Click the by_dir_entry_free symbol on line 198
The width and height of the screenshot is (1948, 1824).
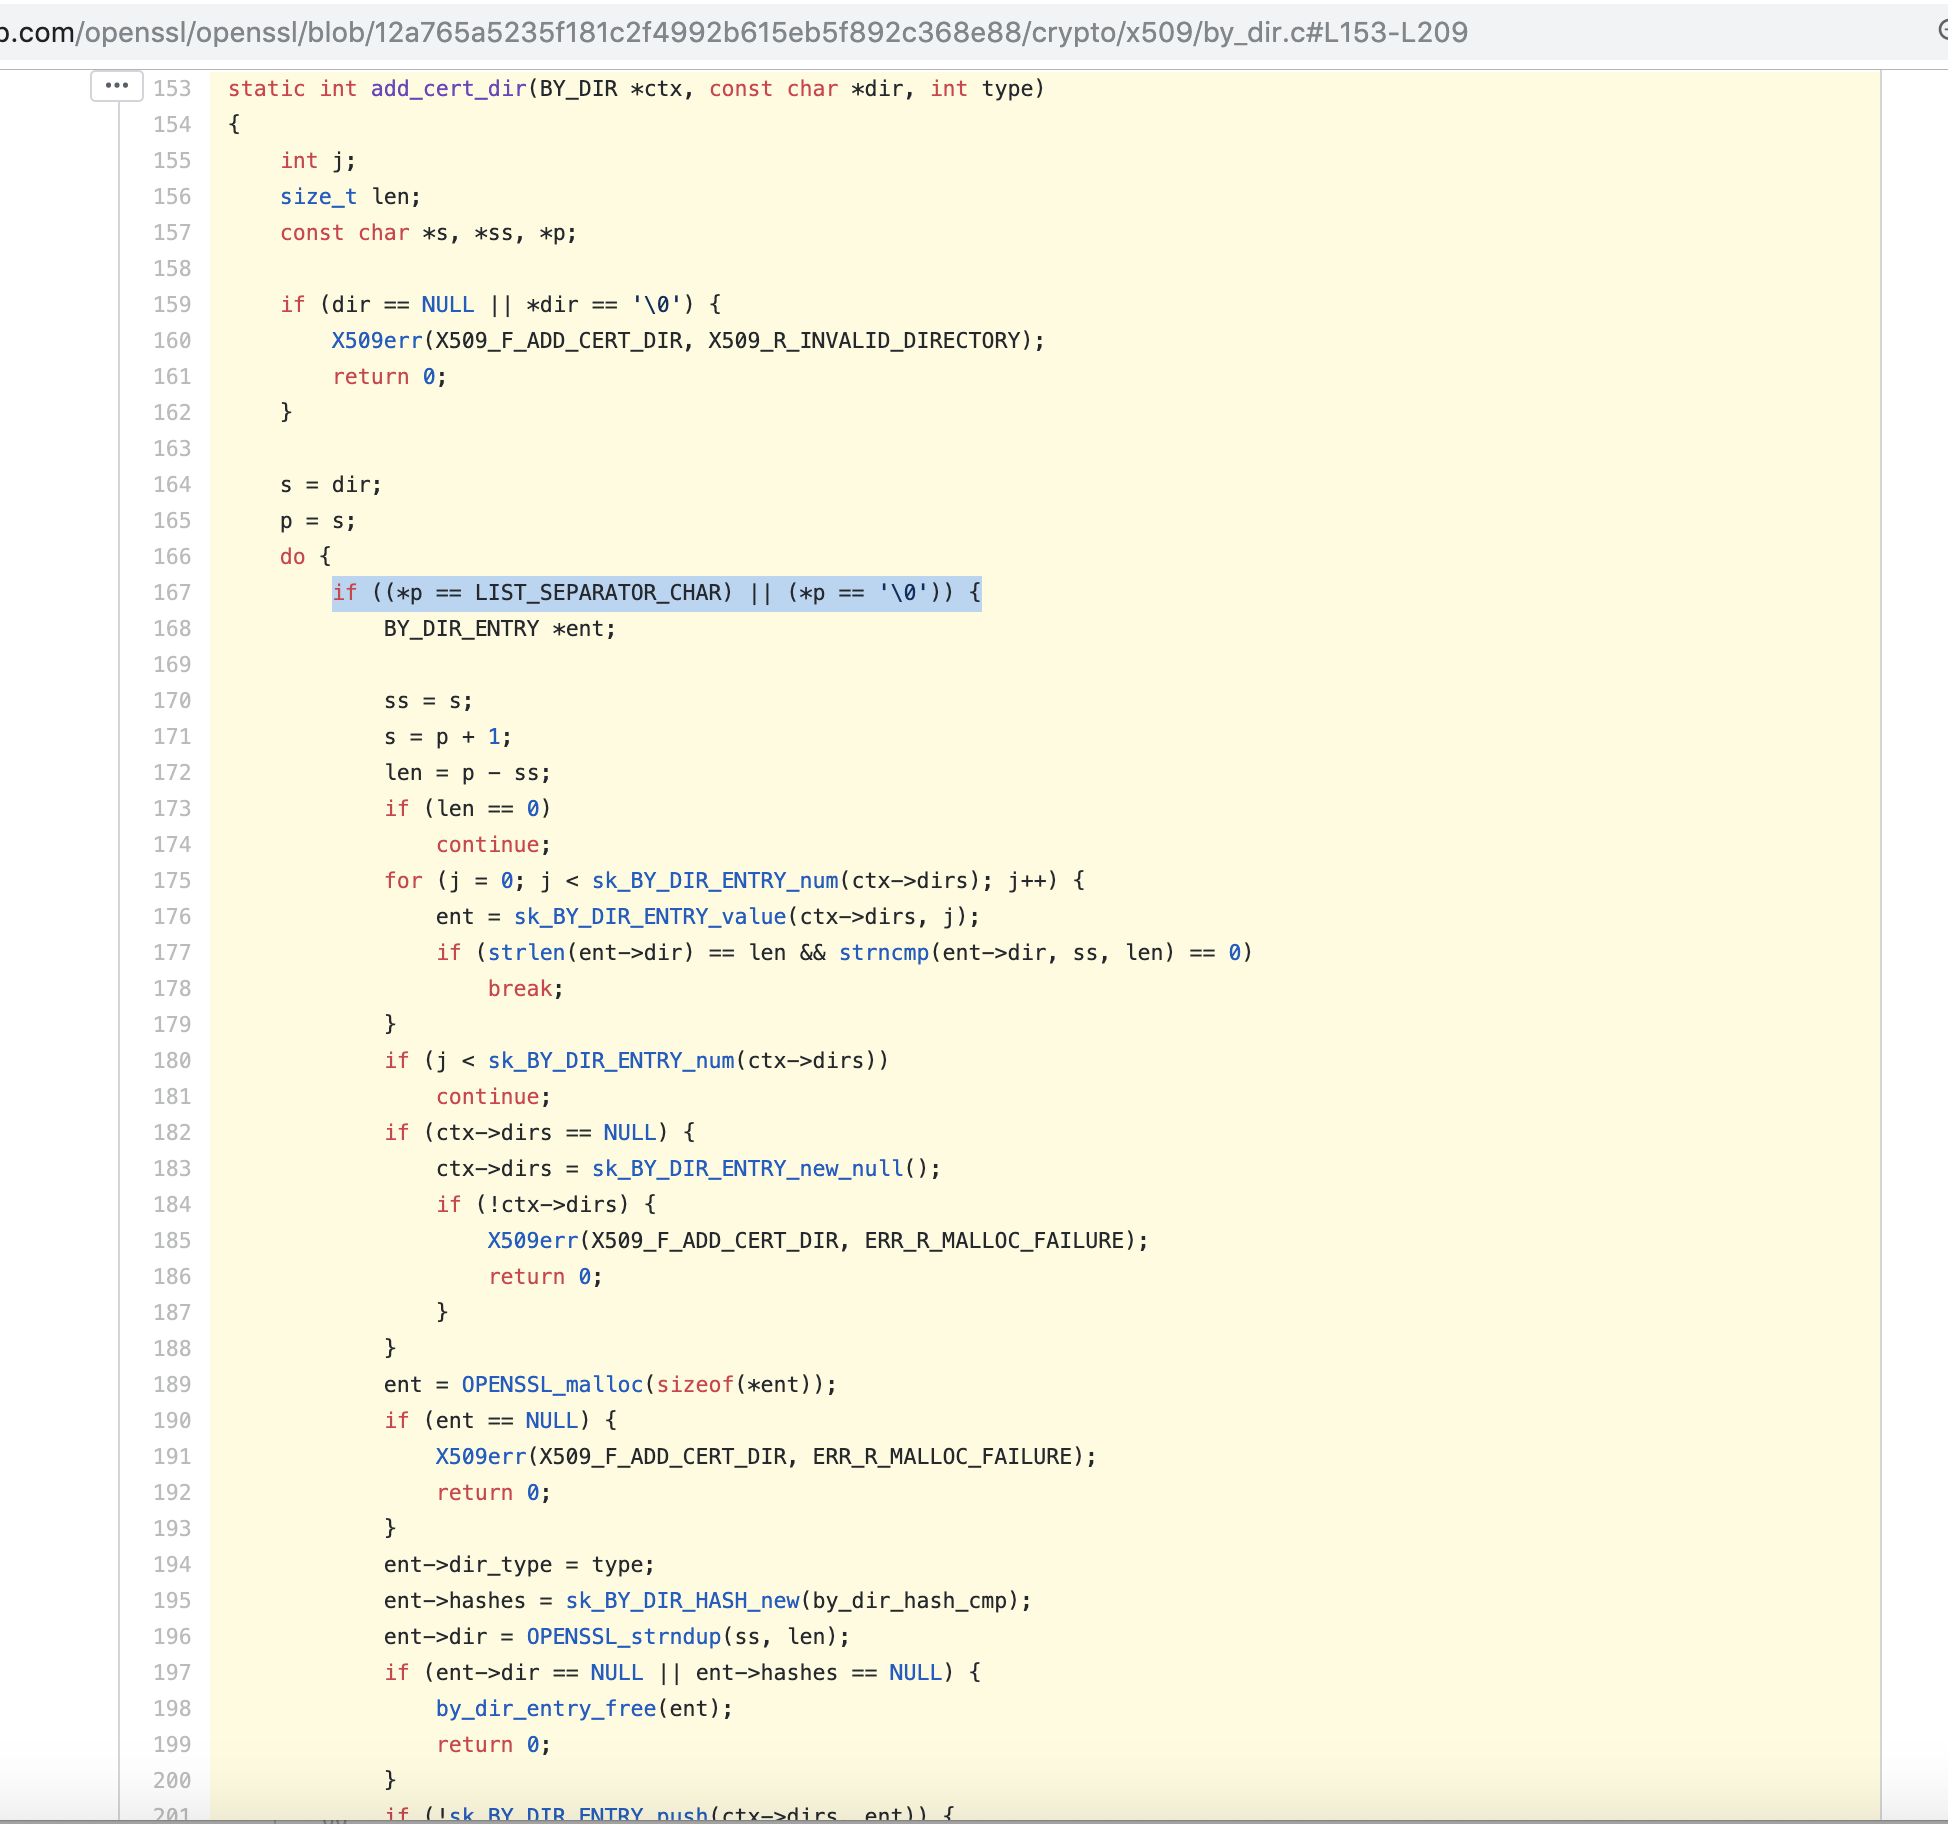(546, 1708)
